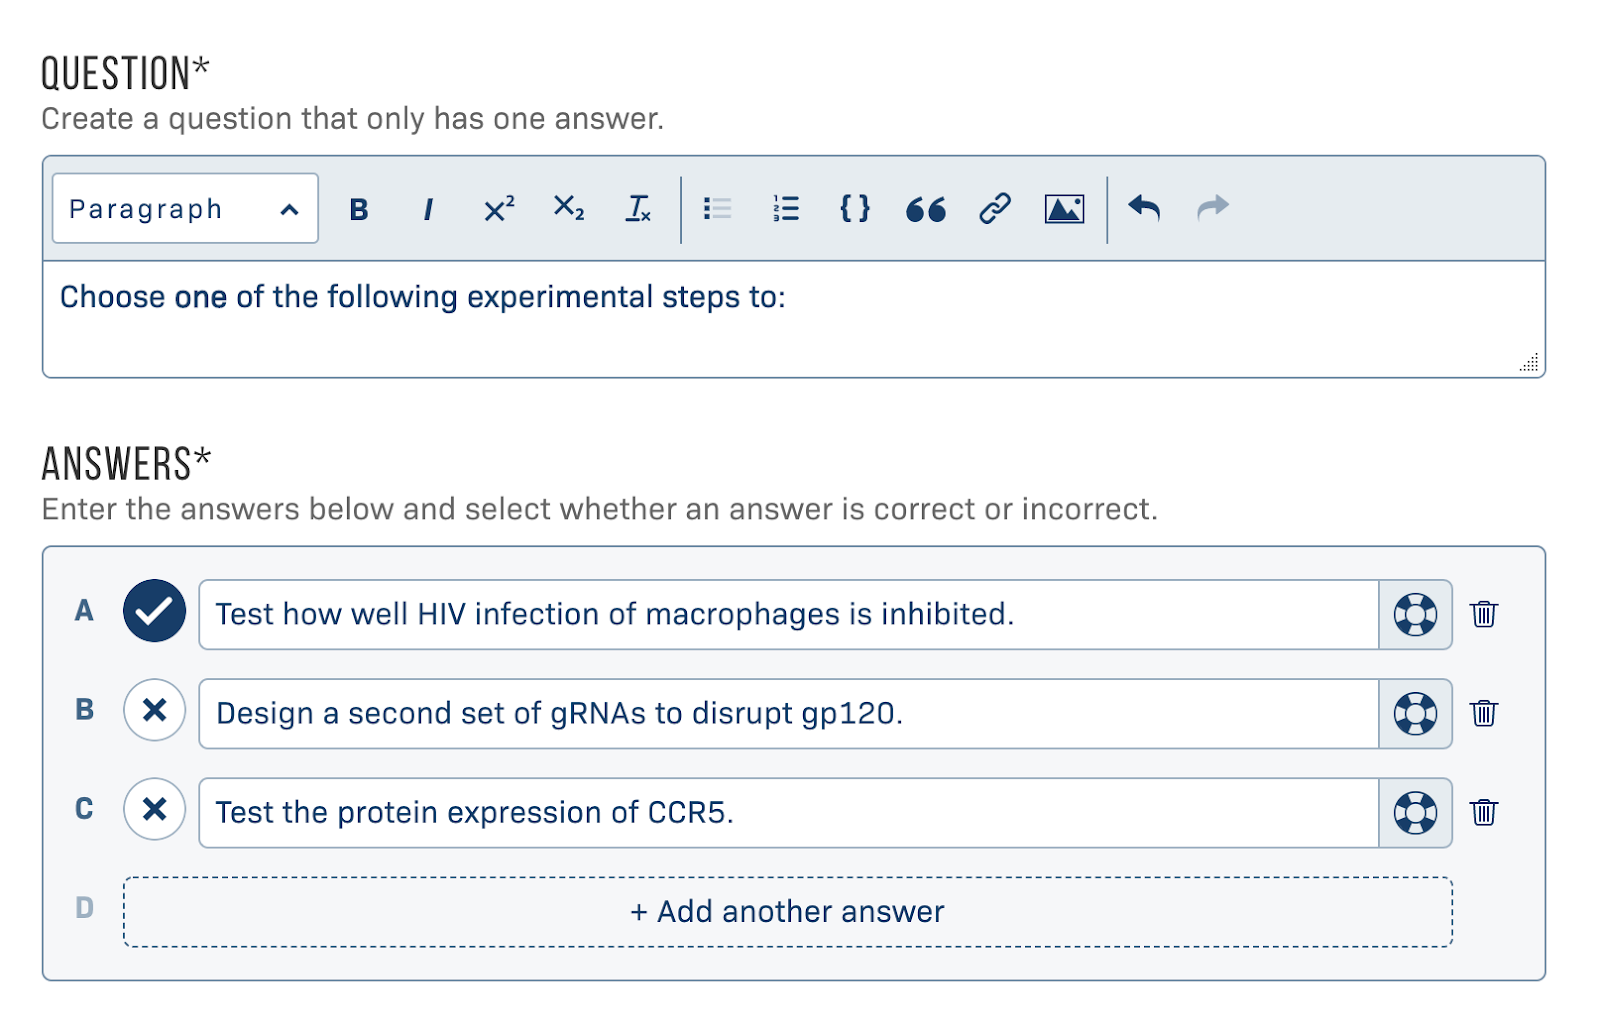Screen dimensions: 1600x1033
Task: Insert a numbered list
Action: point(786,209)
